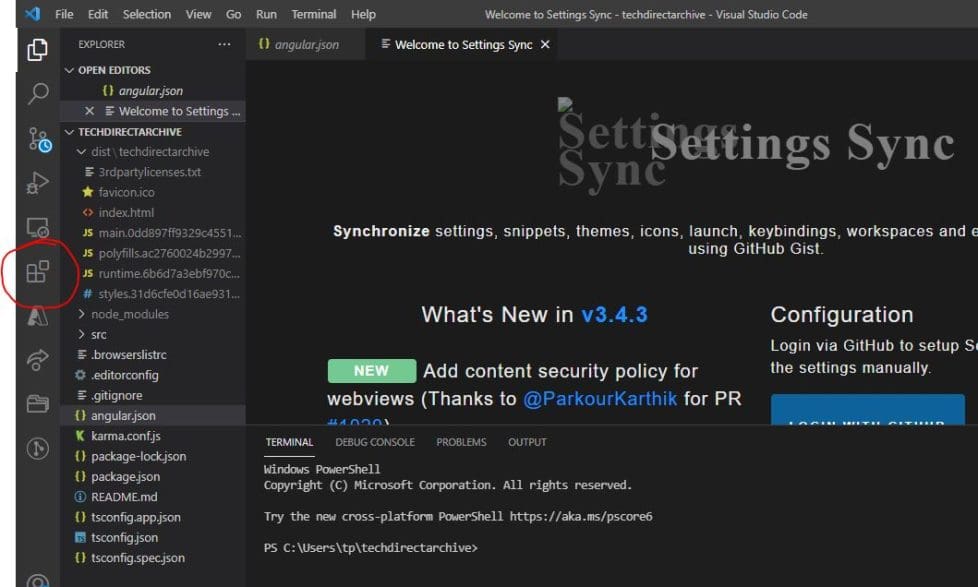Open the Extensions view
Image resolution: width=978 pixels, height=587 pixels.
pos(37,272)
